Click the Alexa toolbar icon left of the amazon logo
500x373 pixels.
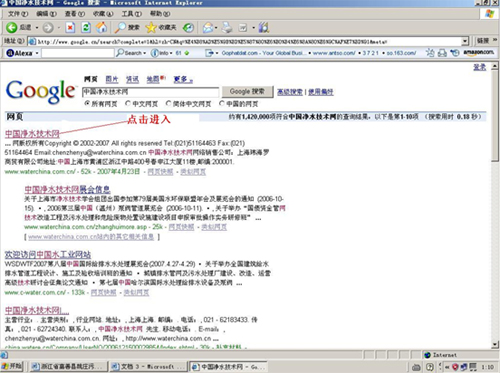coord(455,53)
